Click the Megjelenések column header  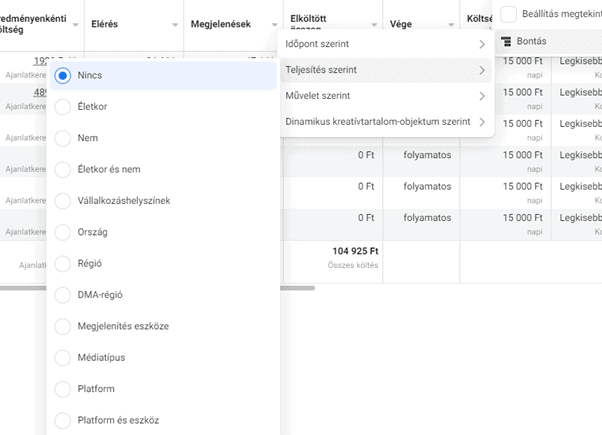[x=221, y=24]
